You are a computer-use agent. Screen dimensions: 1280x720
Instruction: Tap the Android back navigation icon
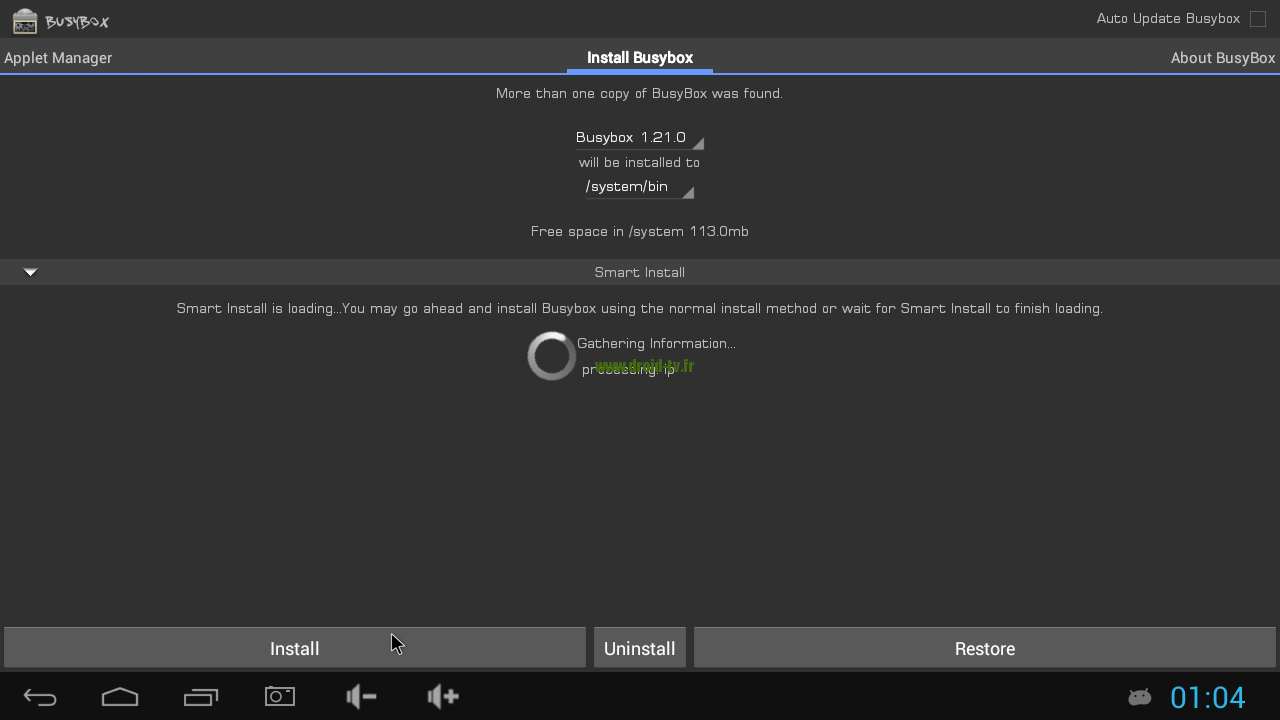coord(40,697)
